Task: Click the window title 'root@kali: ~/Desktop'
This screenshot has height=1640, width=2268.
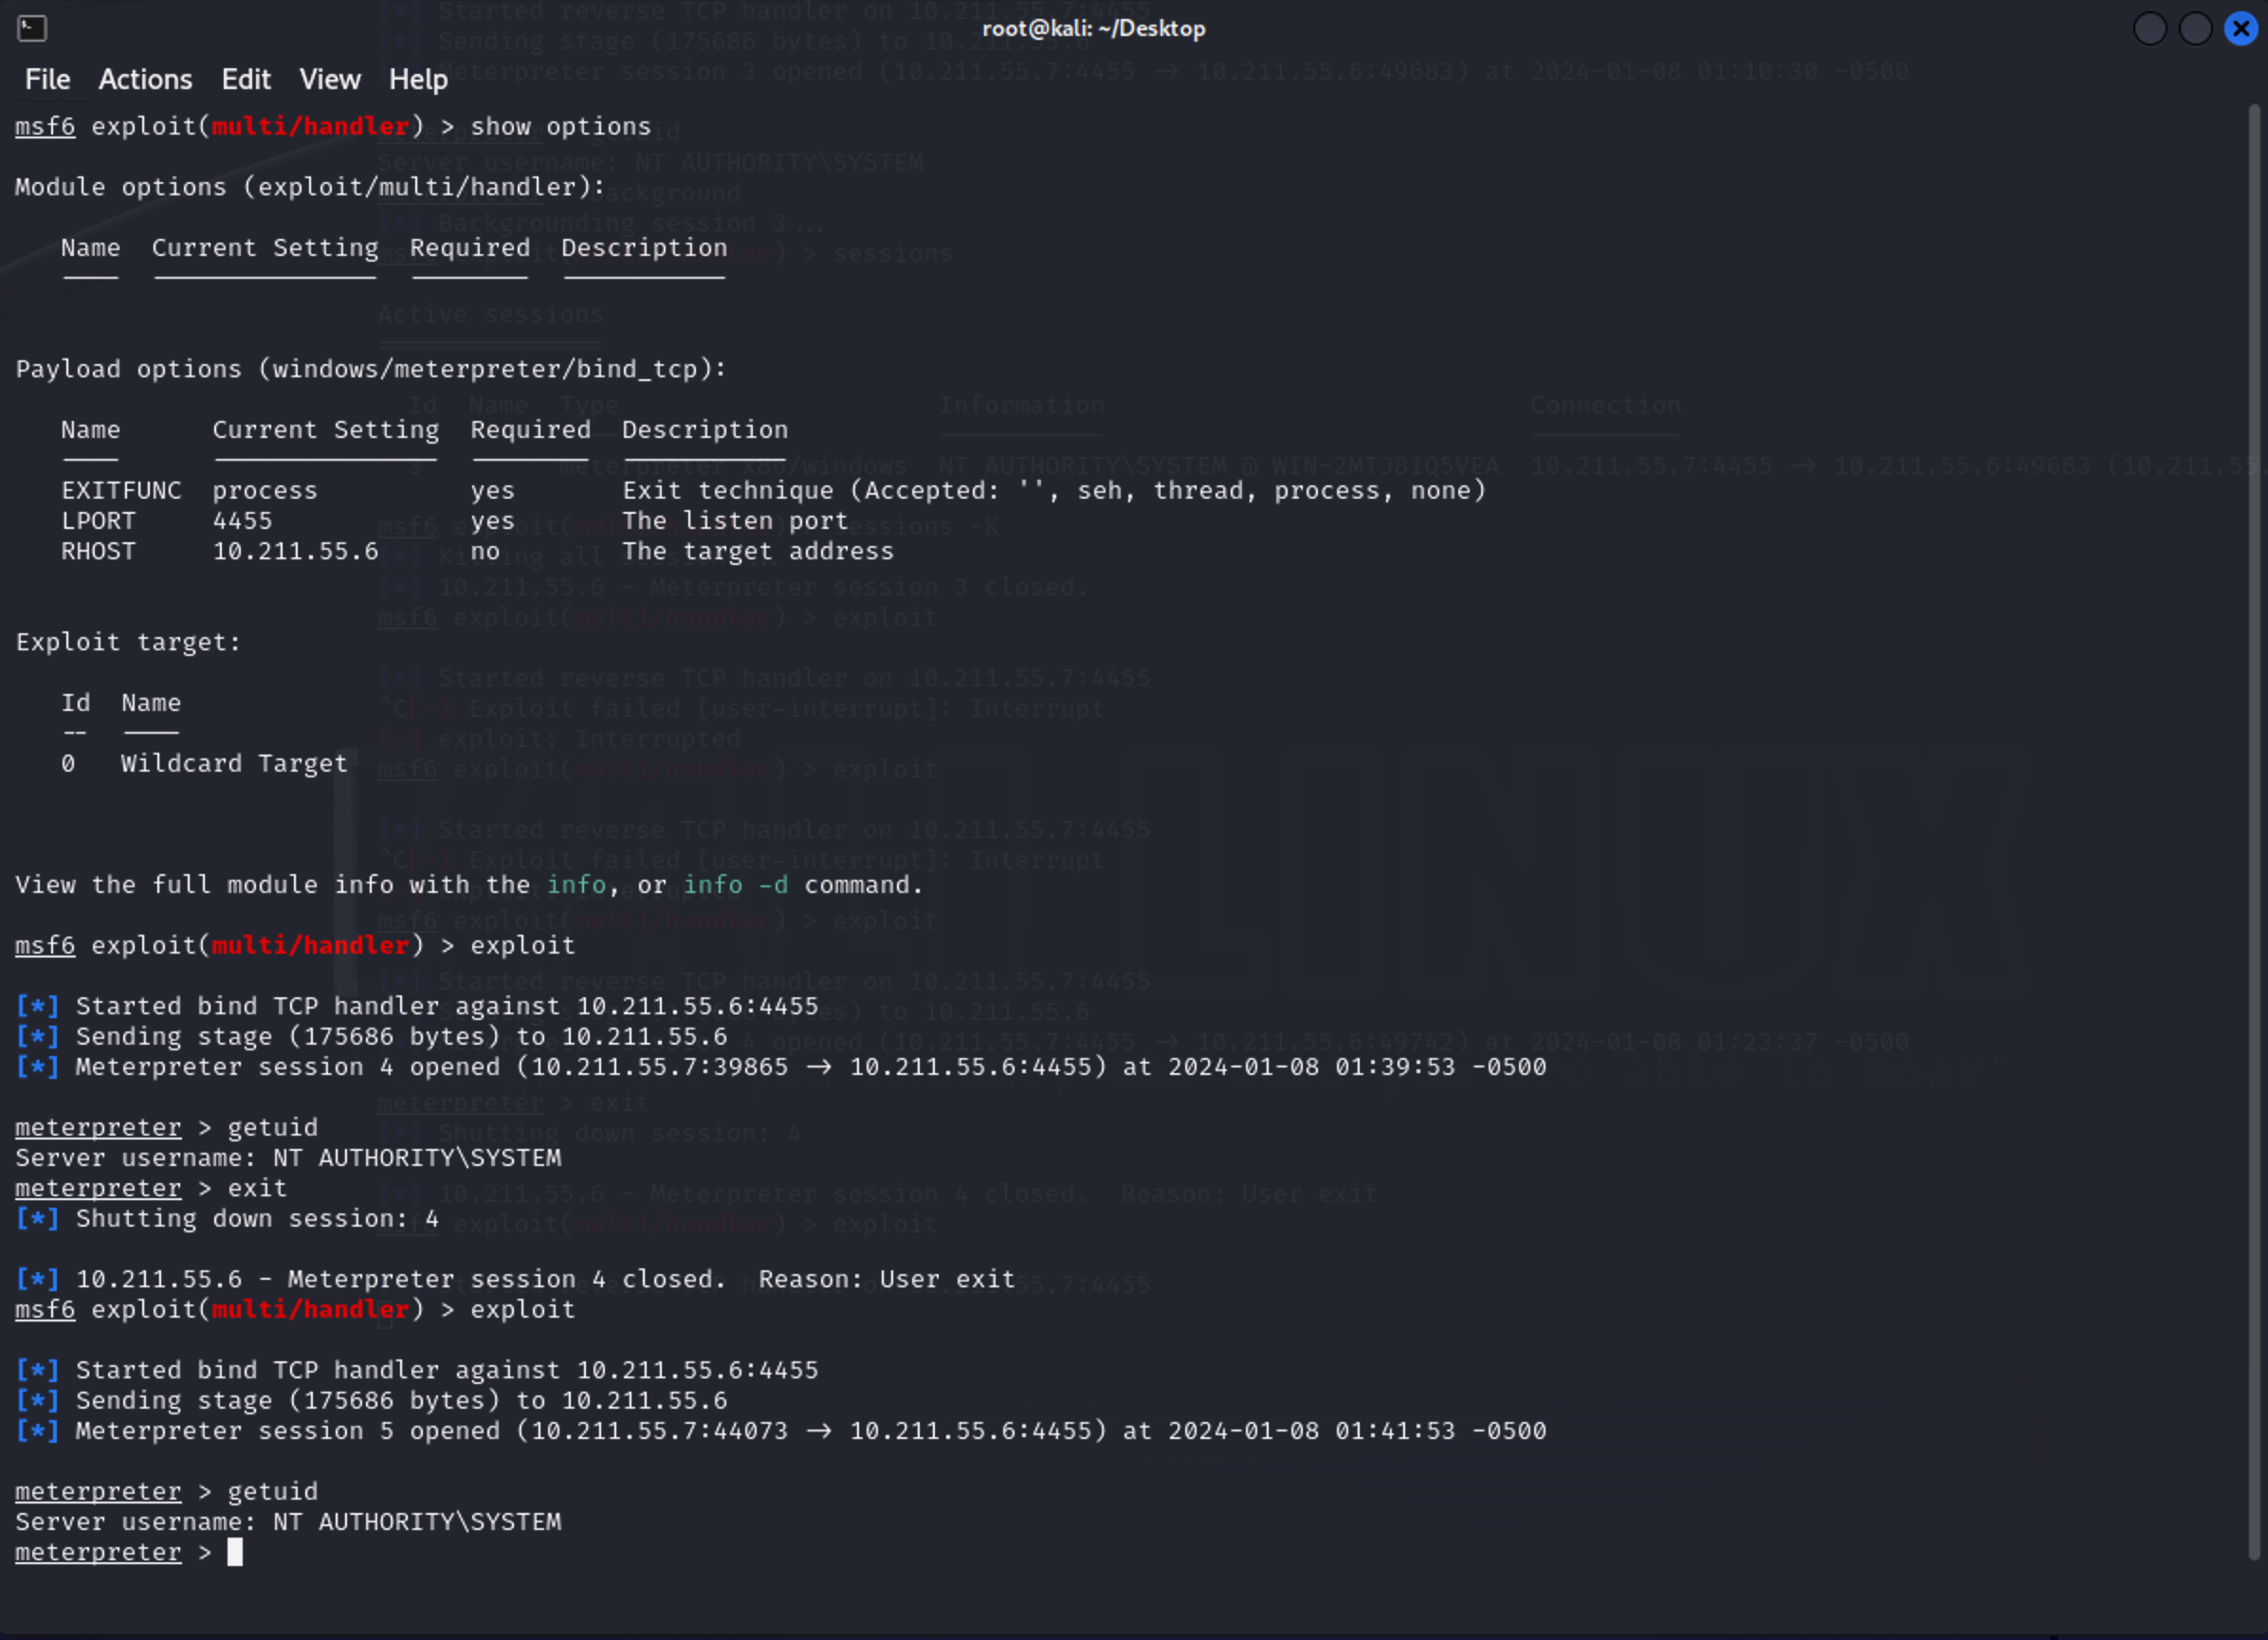Action: point(1093,28)
